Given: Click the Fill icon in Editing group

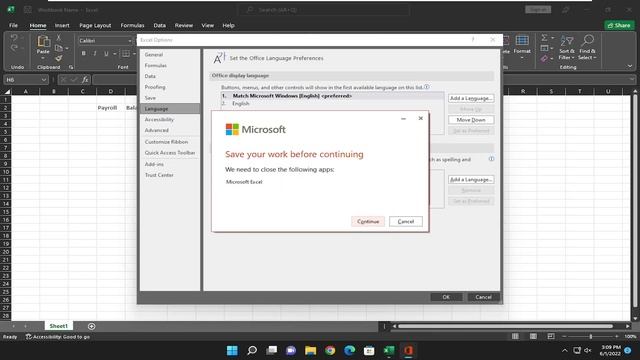Looking at the screenshot, I should [544, 48].
